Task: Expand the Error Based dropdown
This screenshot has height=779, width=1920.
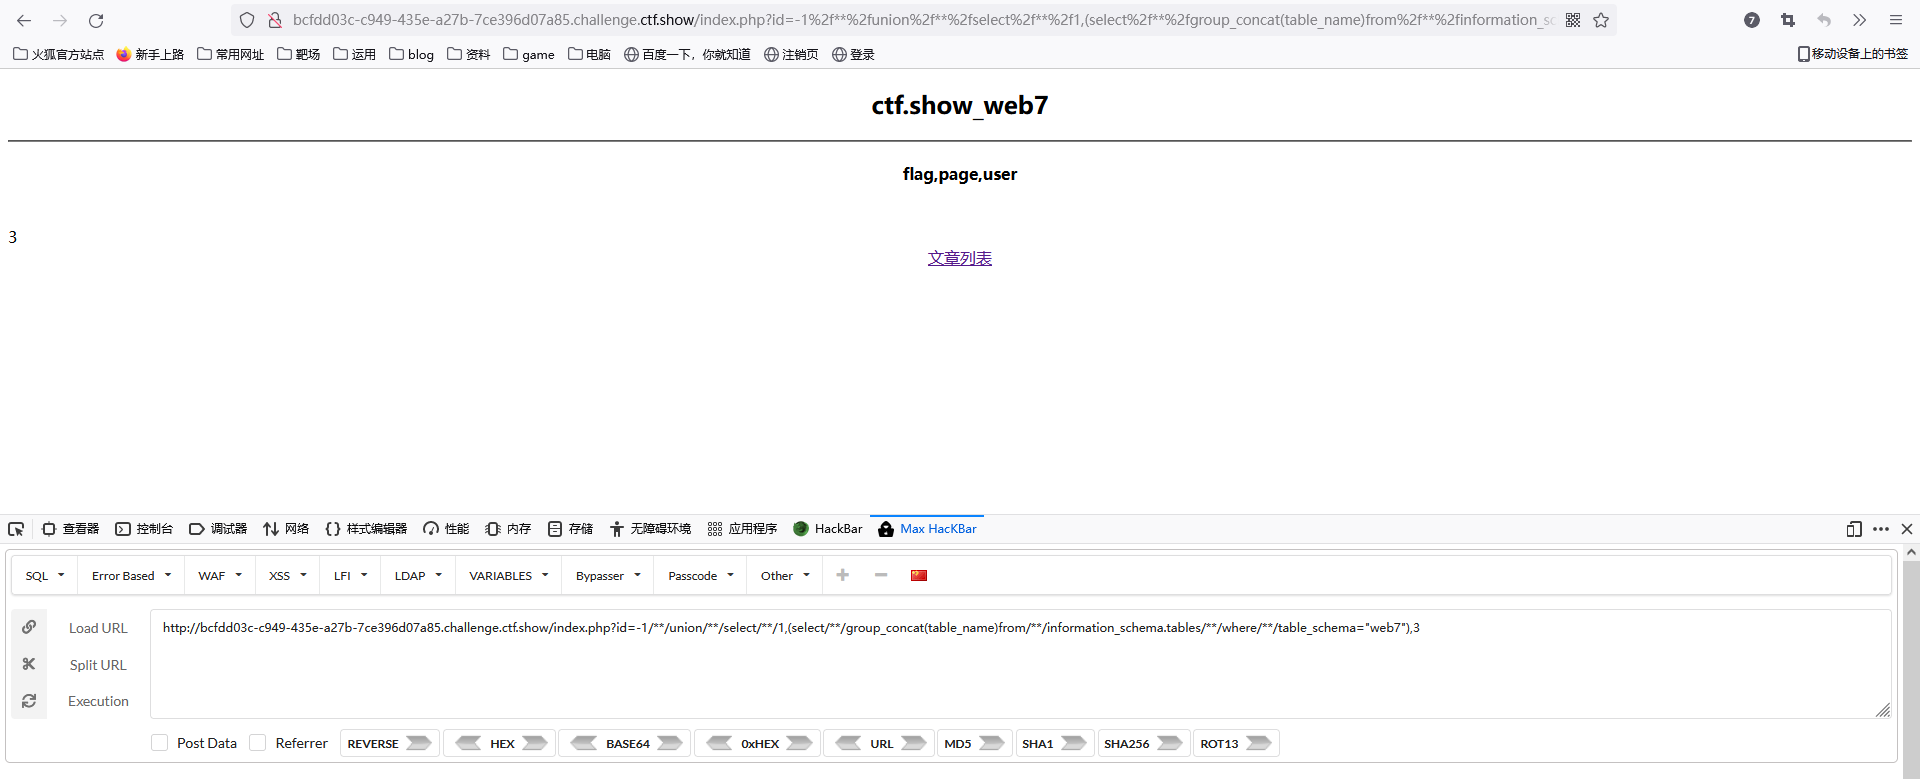Action: tap(131, 575)
